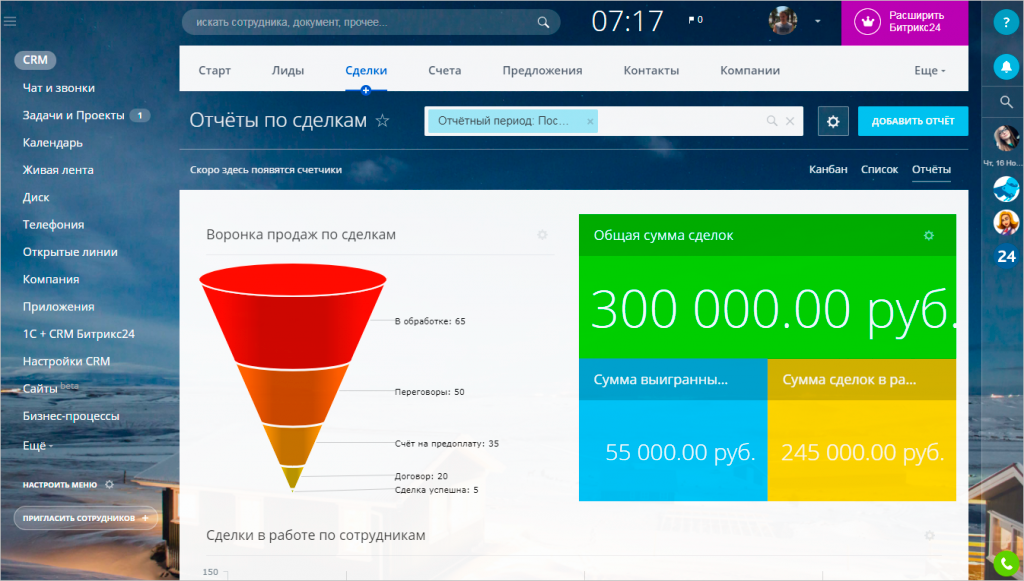Image resolution: width=1024 pixels, height=581 pixels.
Task: Click plus icon under Сделки tab
Action: tap(366, 91)
